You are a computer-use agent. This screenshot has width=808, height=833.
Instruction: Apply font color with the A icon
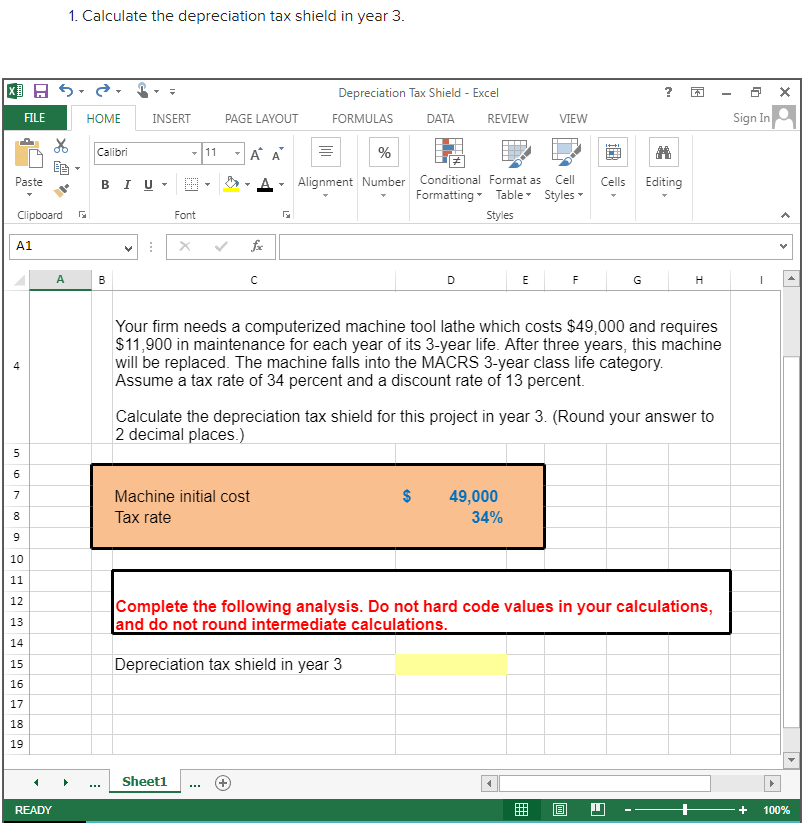[x=265, y=184]
